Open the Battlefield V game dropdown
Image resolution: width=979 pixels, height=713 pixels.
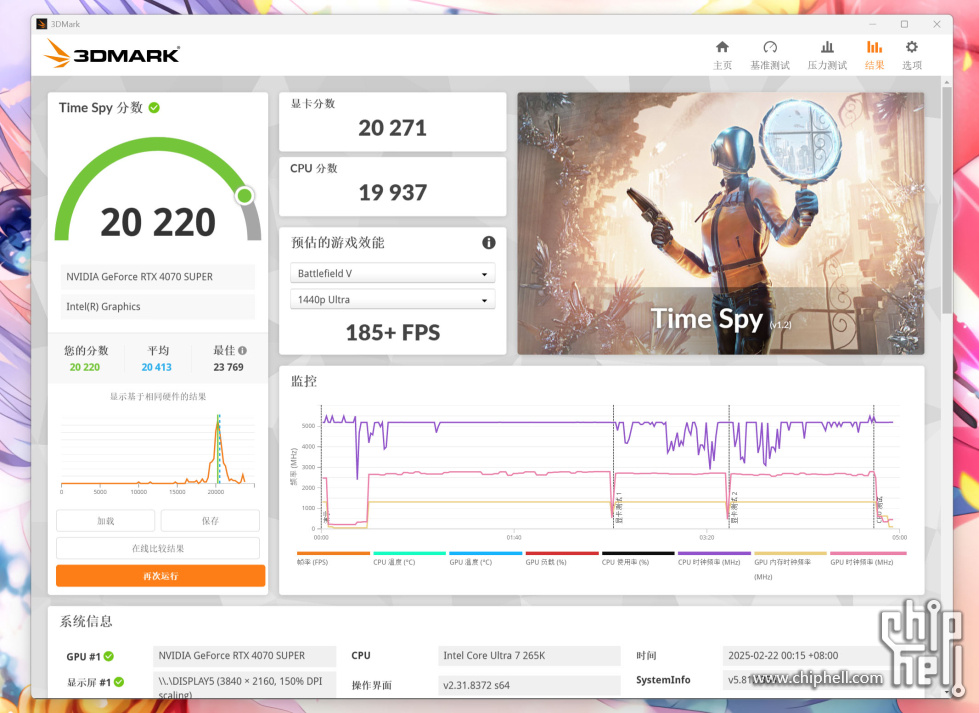(393, 273)
